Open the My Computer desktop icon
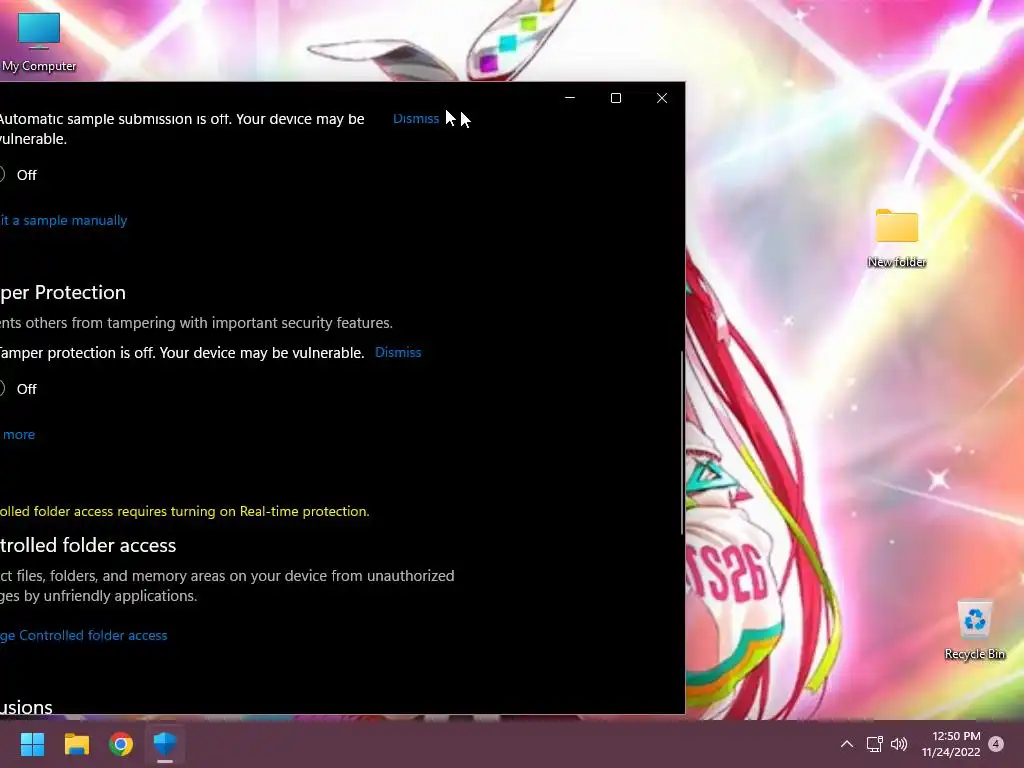 click(x=39, y=41)
